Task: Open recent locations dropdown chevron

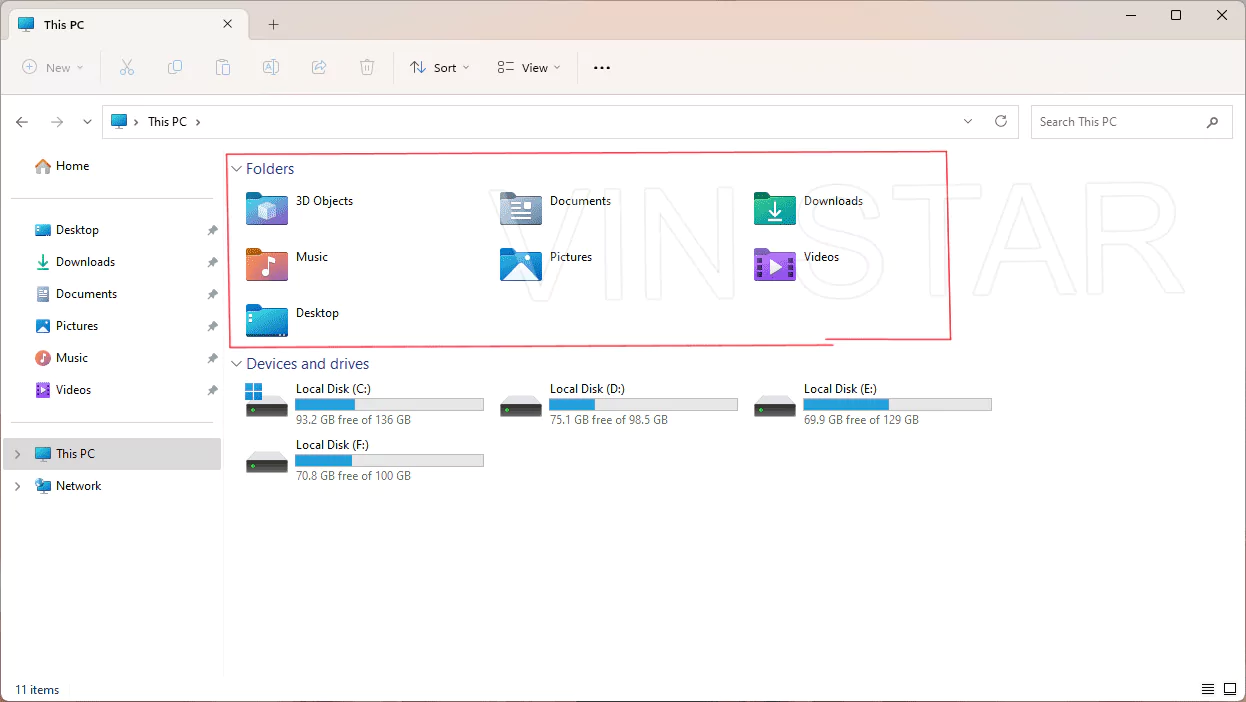Action: 87,122
